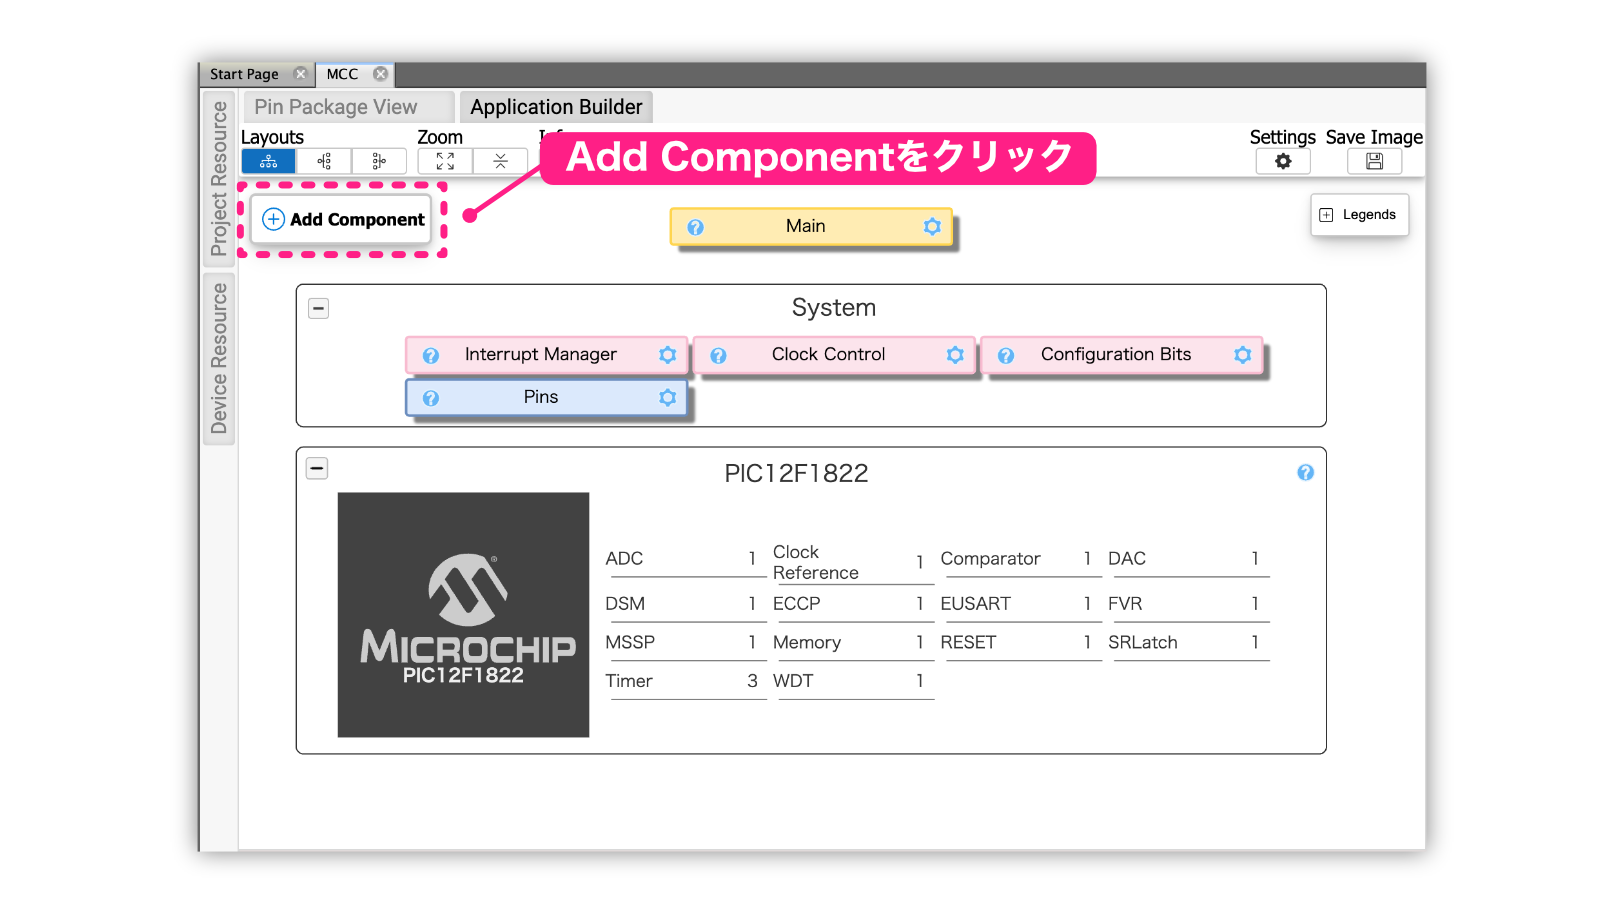
Task: Expand the Legends panel
Action: pos(1359,215)
